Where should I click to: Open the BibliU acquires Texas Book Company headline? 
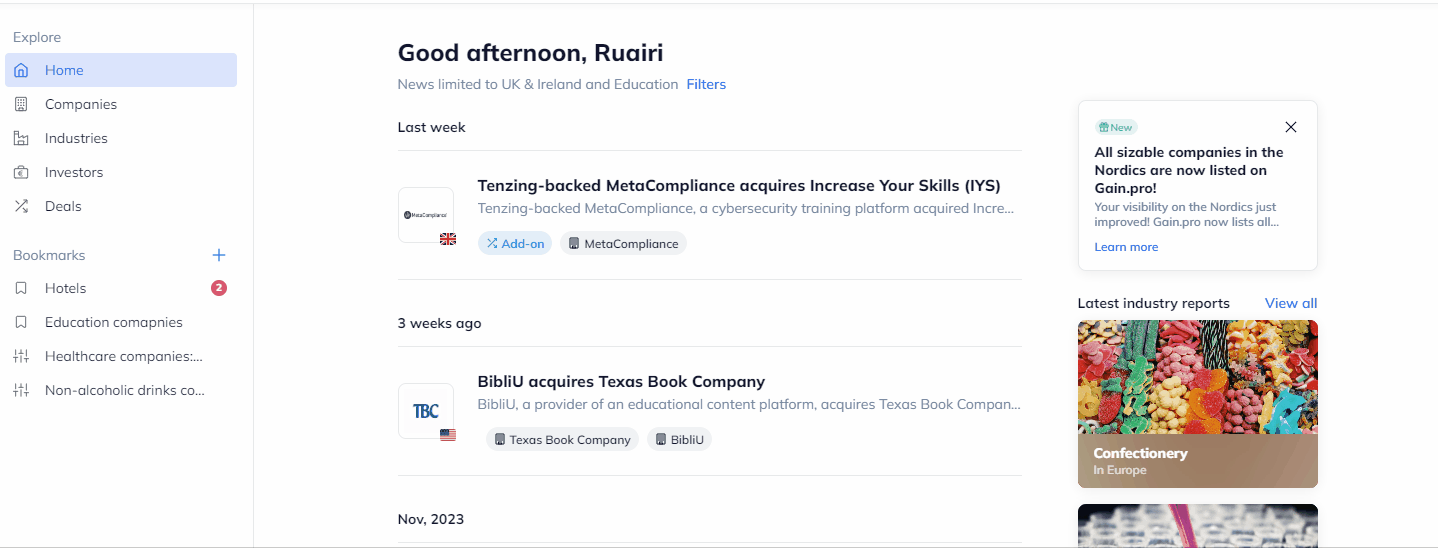point(621,381)
